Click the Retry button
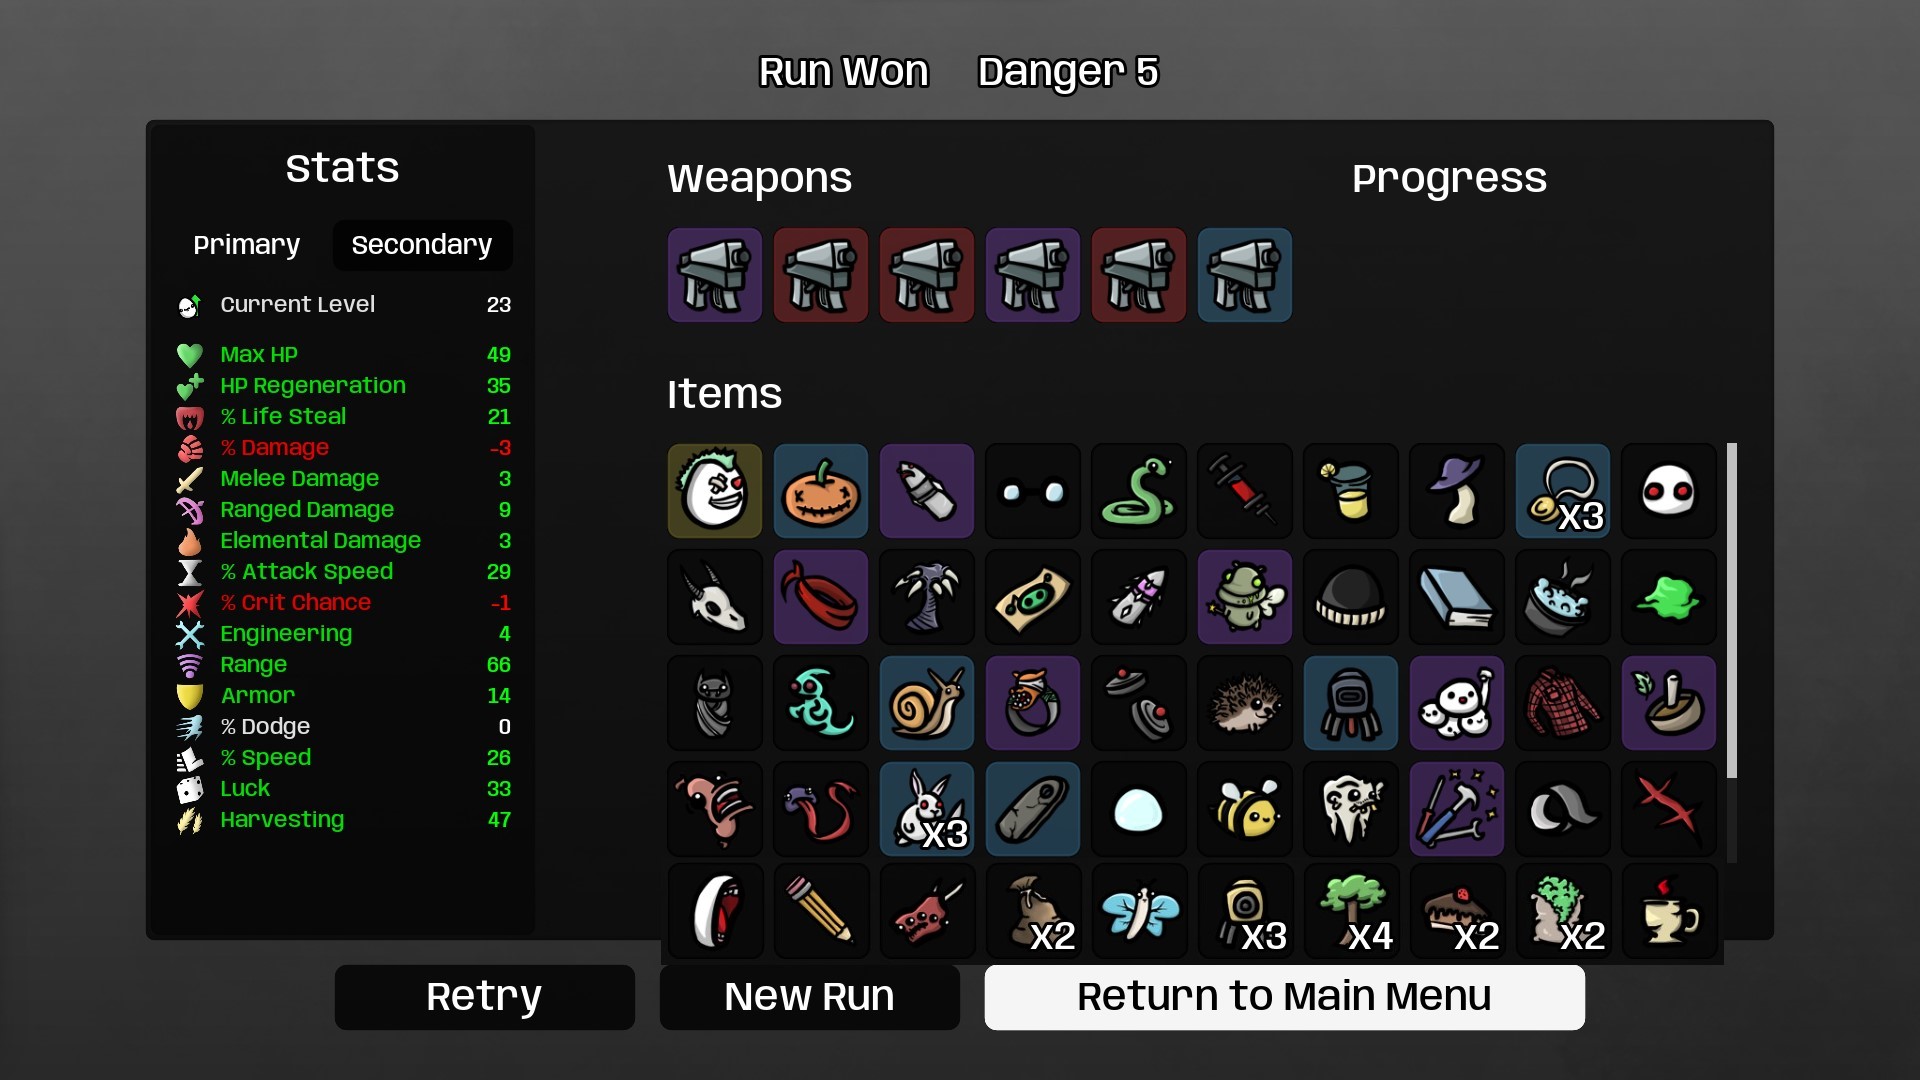 [484, 997]
